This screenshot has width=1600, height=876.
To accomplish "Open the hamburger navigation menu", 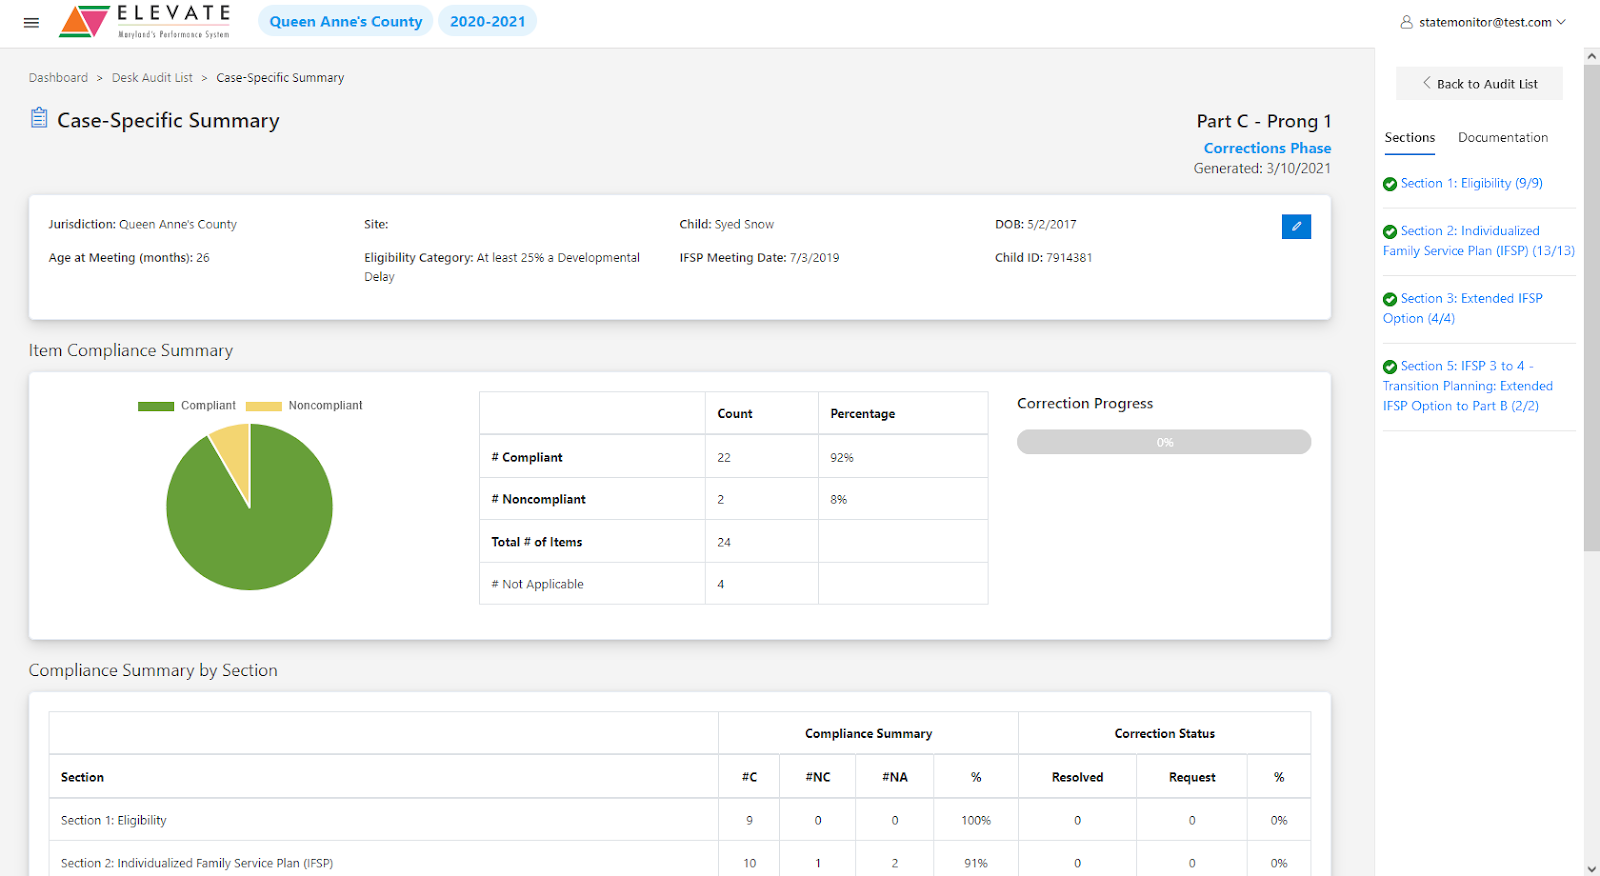I will point(31,22).
